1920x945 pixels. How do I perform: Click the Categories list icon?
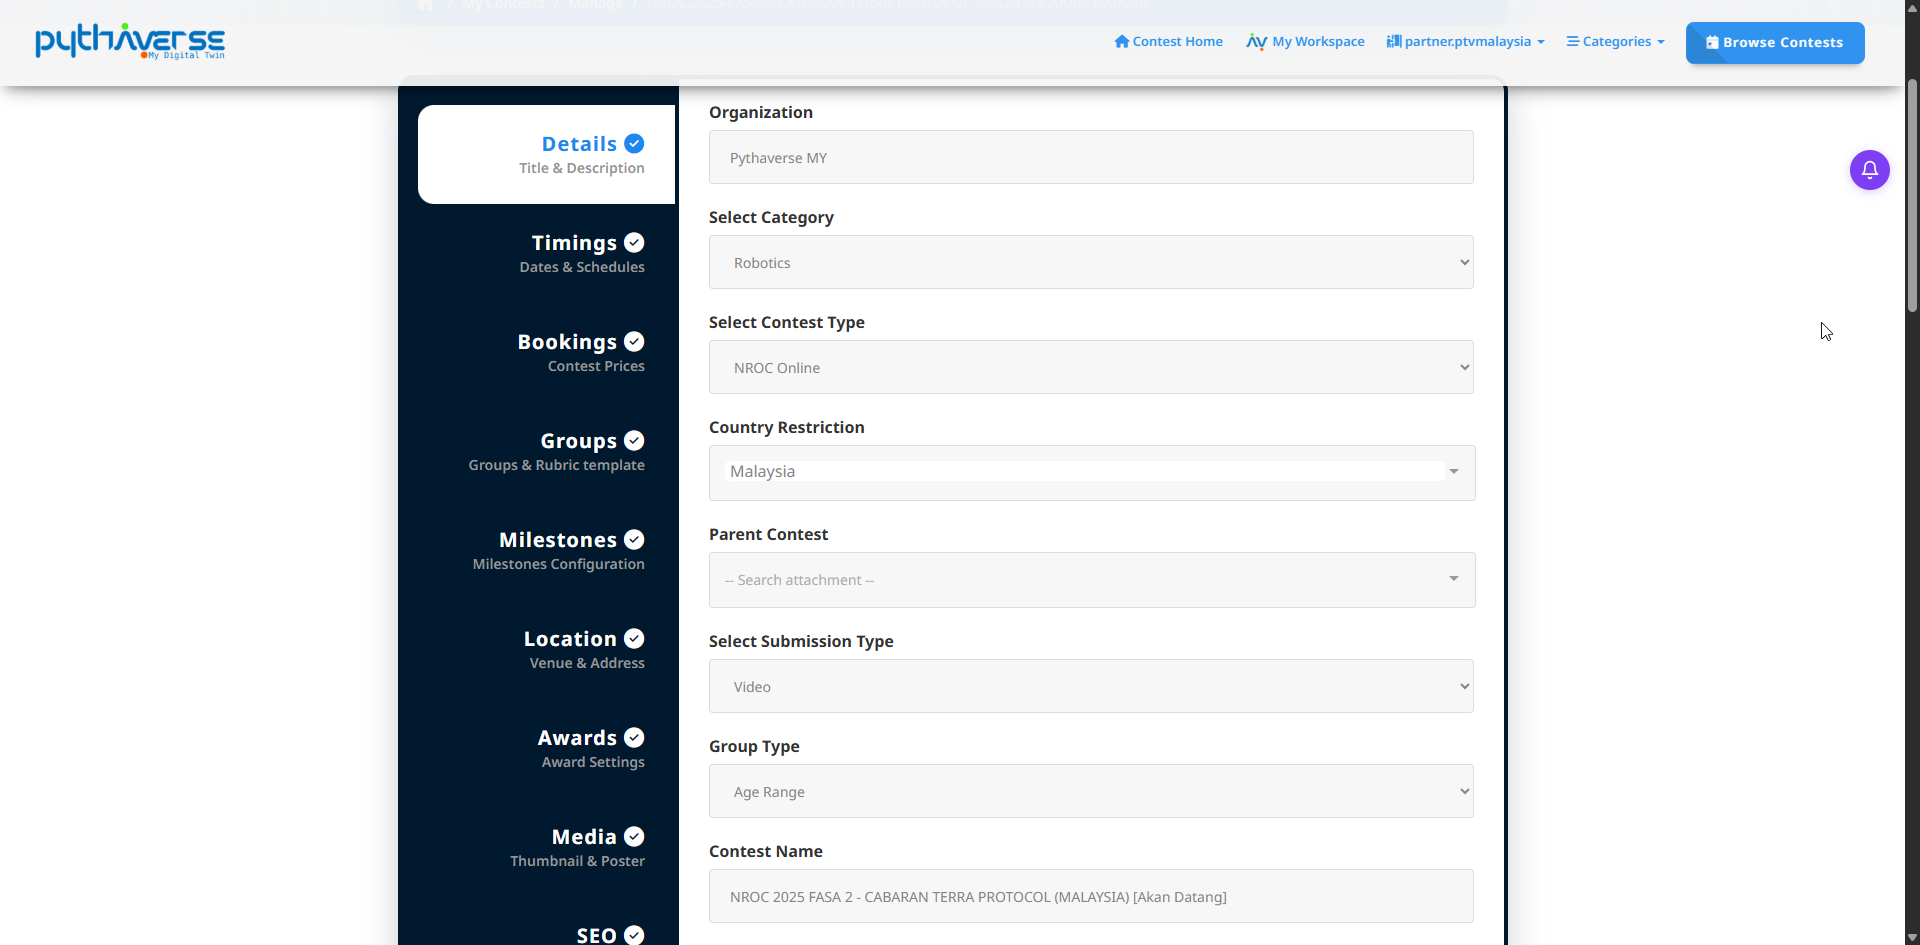coord(1572,41)
